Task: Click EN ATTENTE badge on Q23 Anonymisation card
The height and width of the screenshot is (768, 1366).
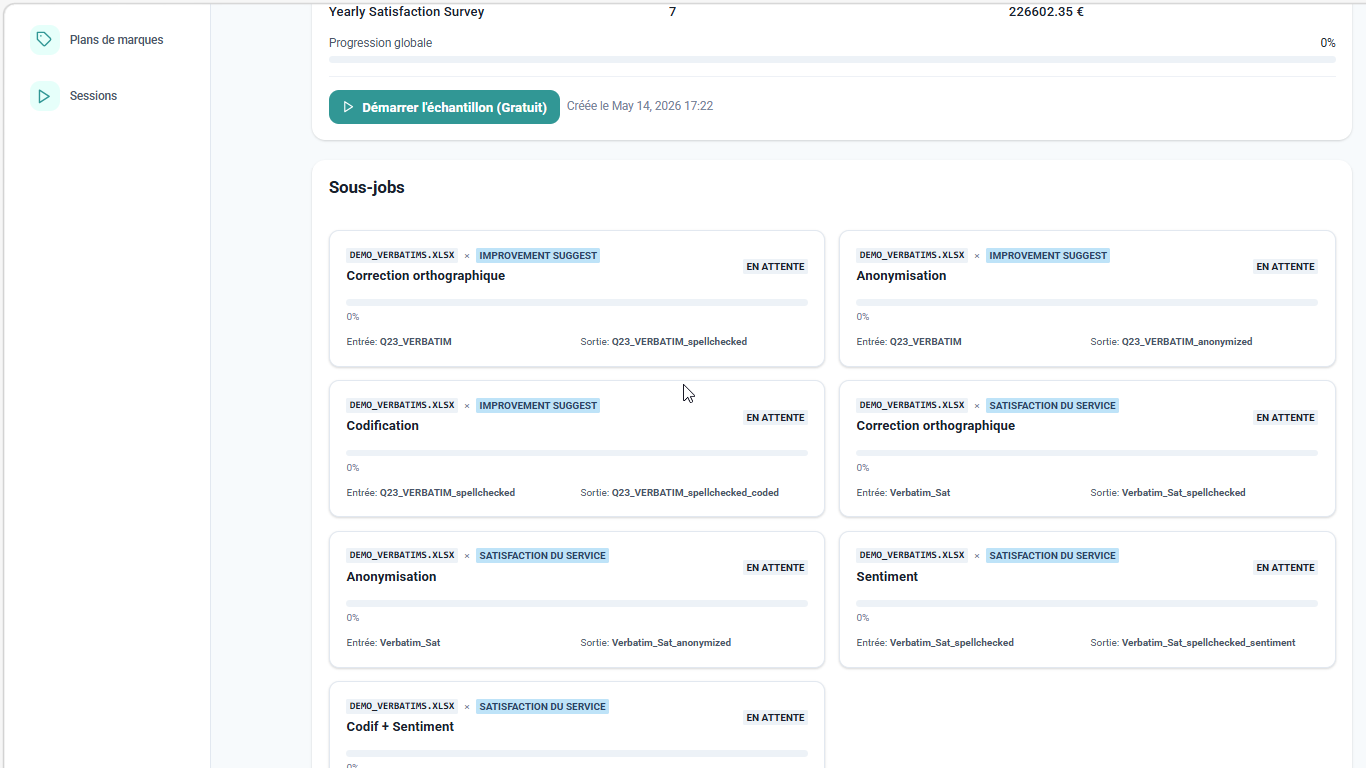Action: pos(1285,267)
